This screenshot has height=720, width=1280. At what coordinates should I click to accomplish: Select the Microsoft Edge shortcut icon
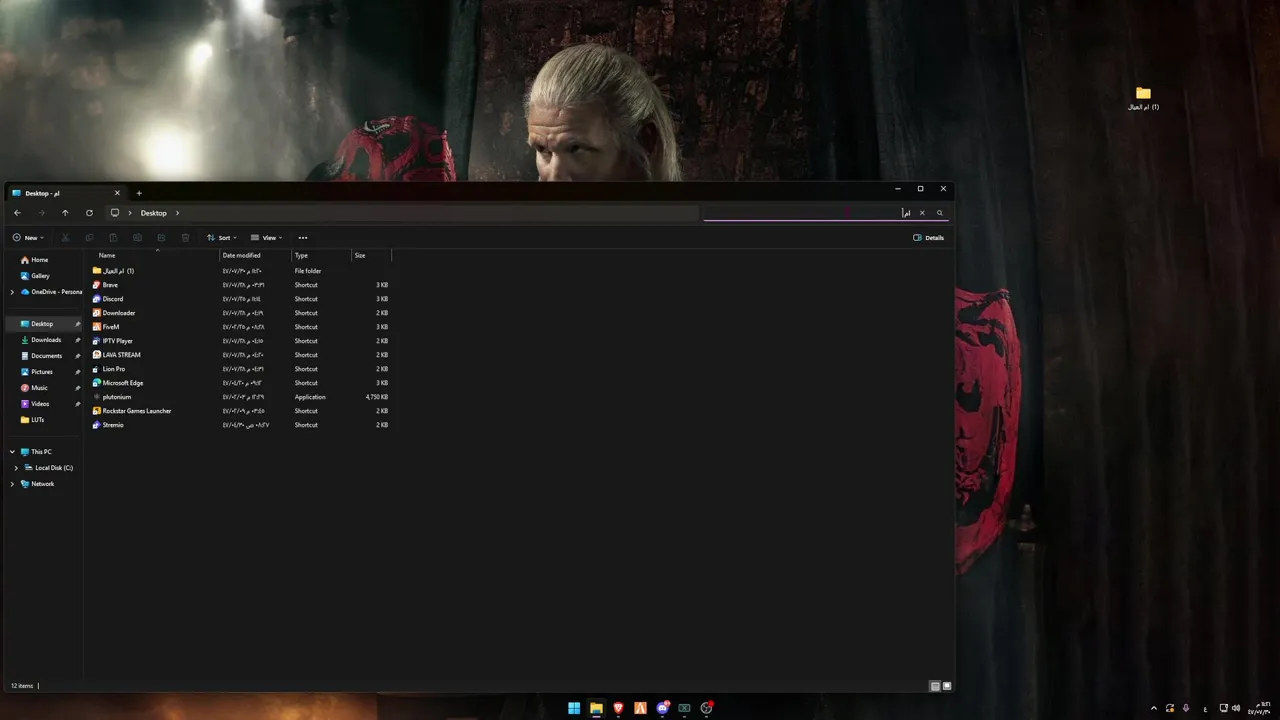pyautogui.click(x=97, y=383)
